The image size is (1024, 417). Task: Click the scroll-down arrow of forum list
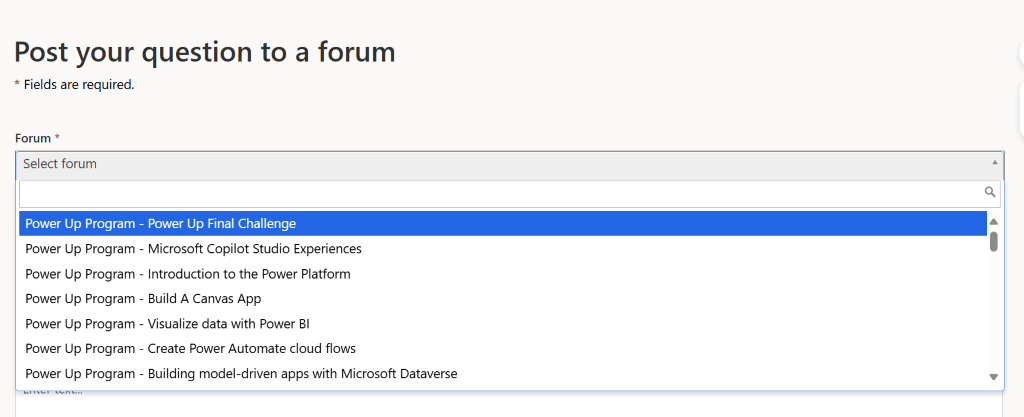pyautogui.click(x=993, y=377)
